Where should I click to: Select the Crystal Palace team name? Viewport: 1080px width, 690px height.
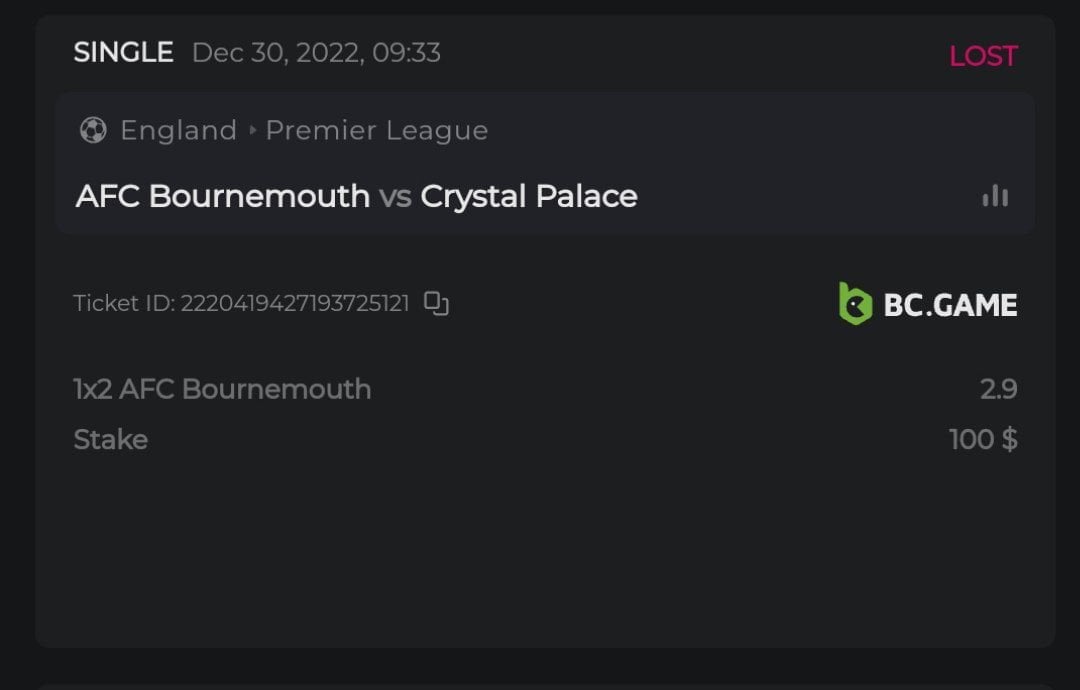coord(529,196)
